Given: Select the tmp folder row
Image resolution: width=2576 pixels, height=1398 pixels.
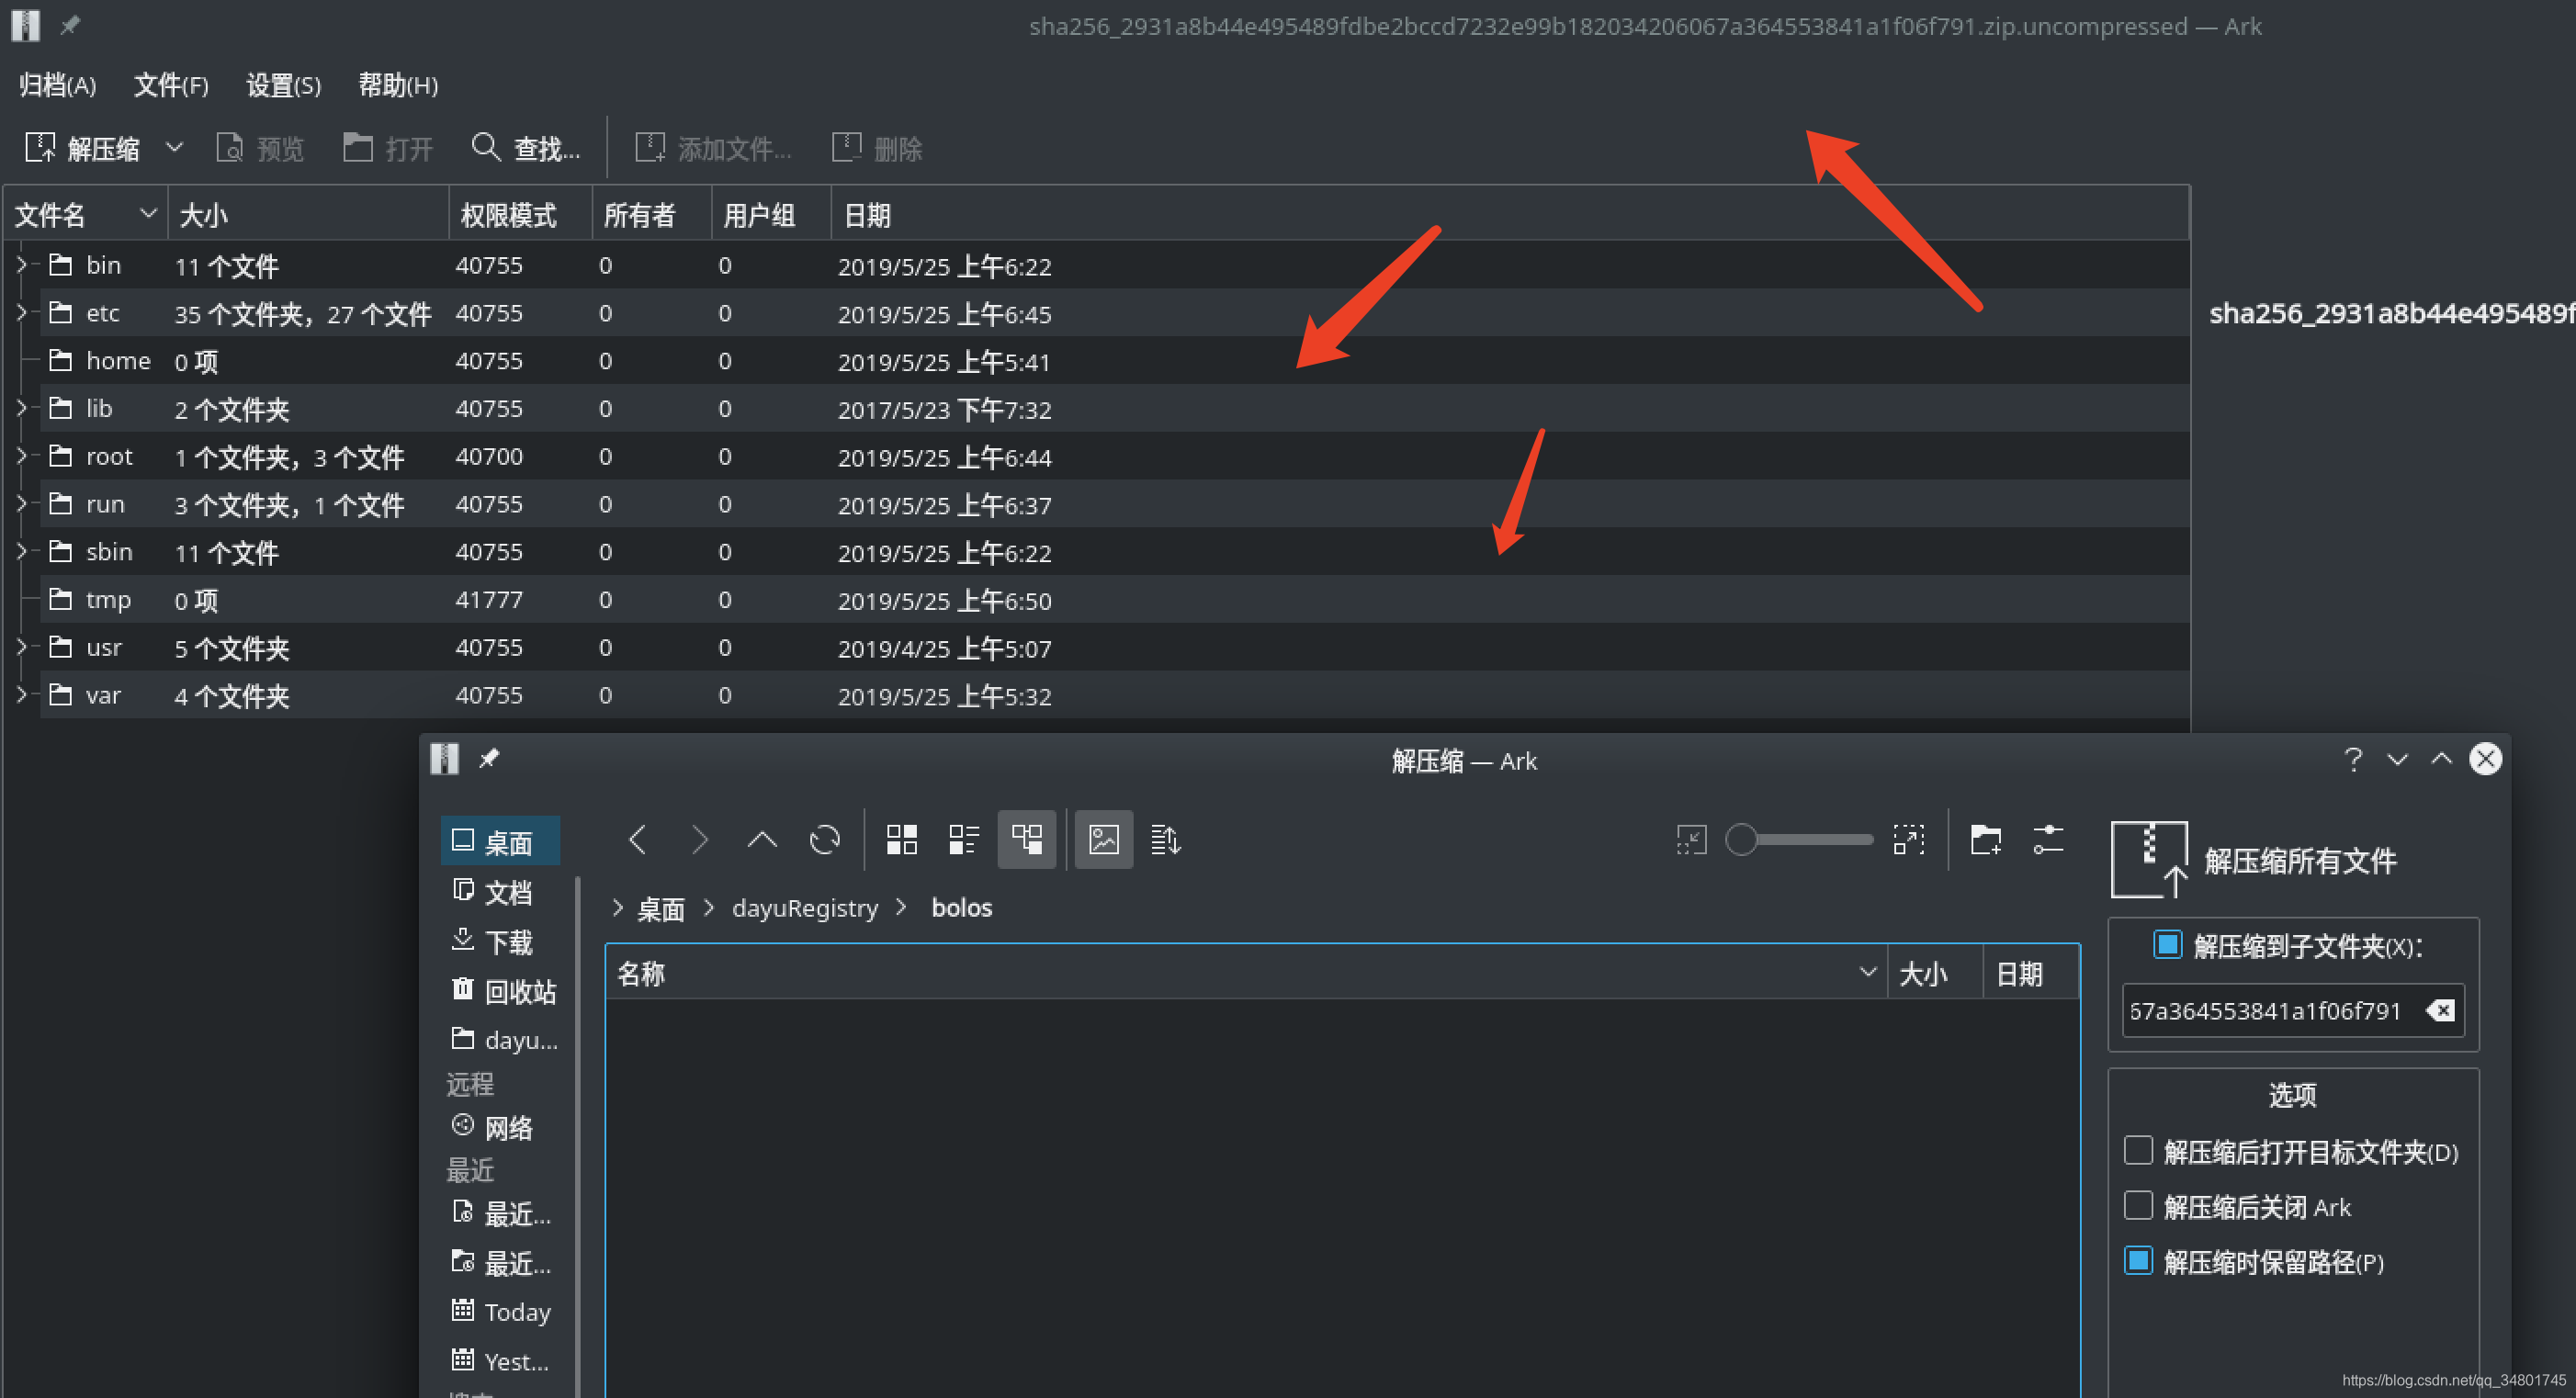Looking at the screenshot, I should (1114, 600).
